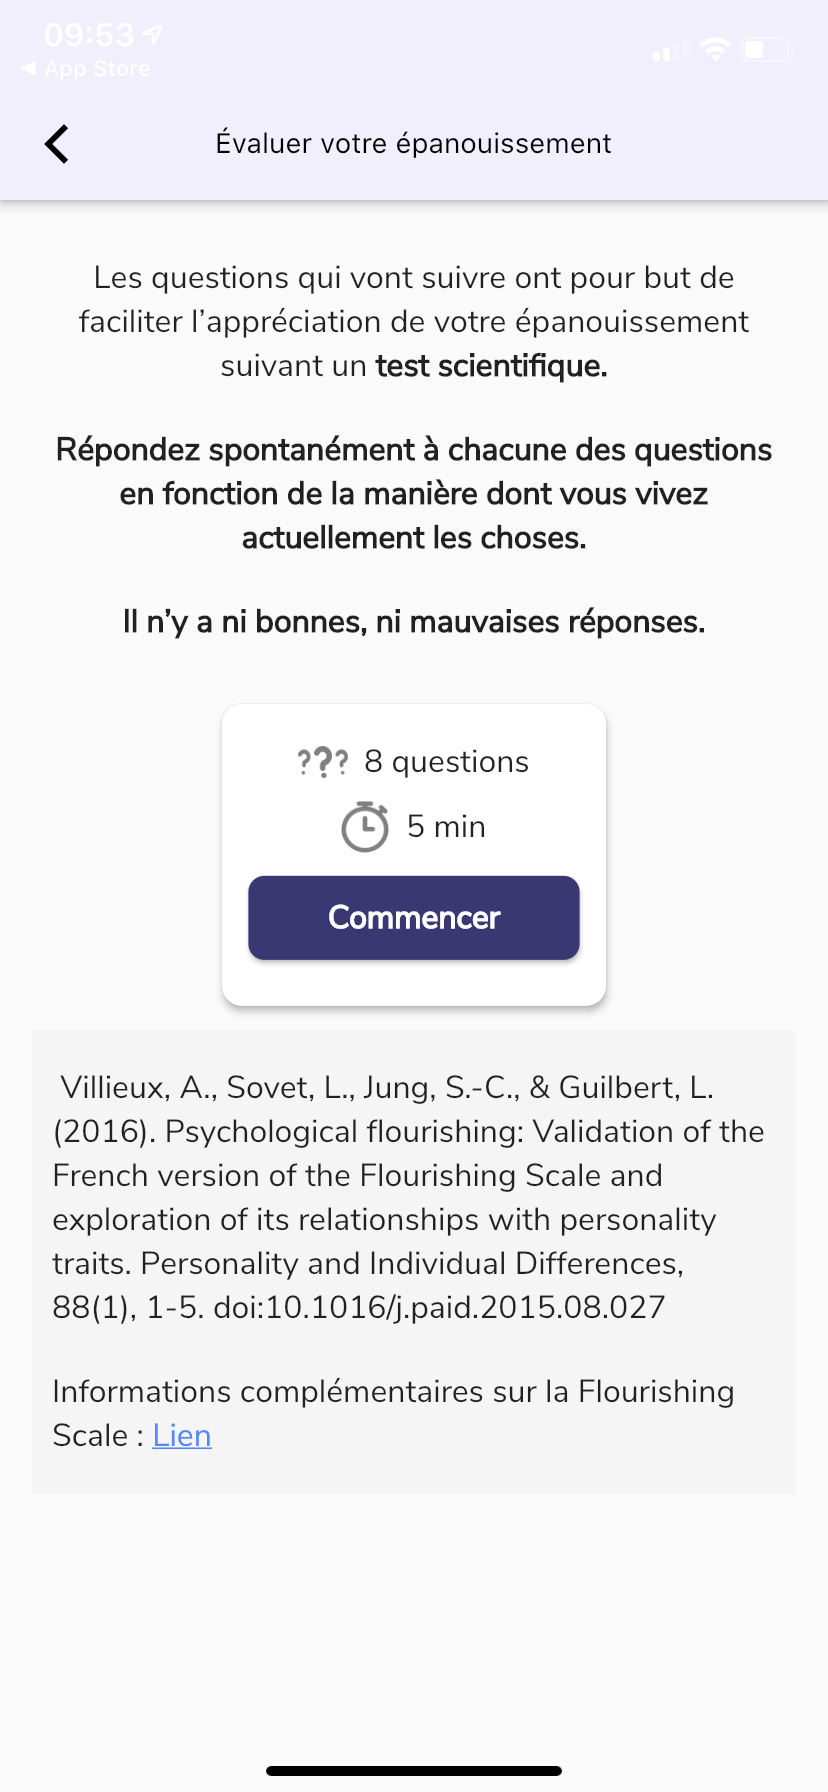Return to App Store via status bar
Image resolution: width=828 pixels, height=1792 pixels.
click(x=87, y=69)
